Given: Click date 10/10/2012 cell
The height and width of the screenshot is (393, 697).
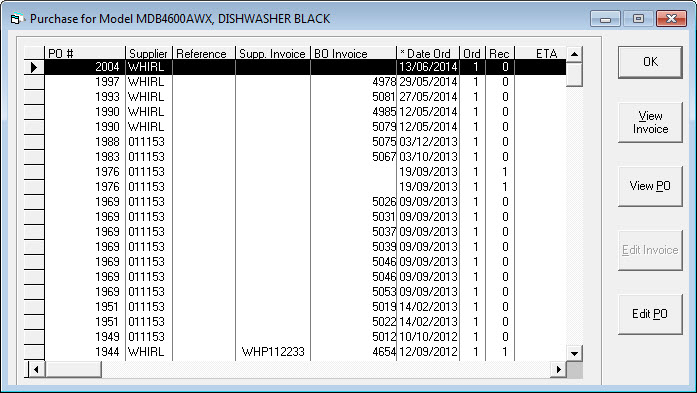Looking at the screenshot, I should click(x=428, y=337).
